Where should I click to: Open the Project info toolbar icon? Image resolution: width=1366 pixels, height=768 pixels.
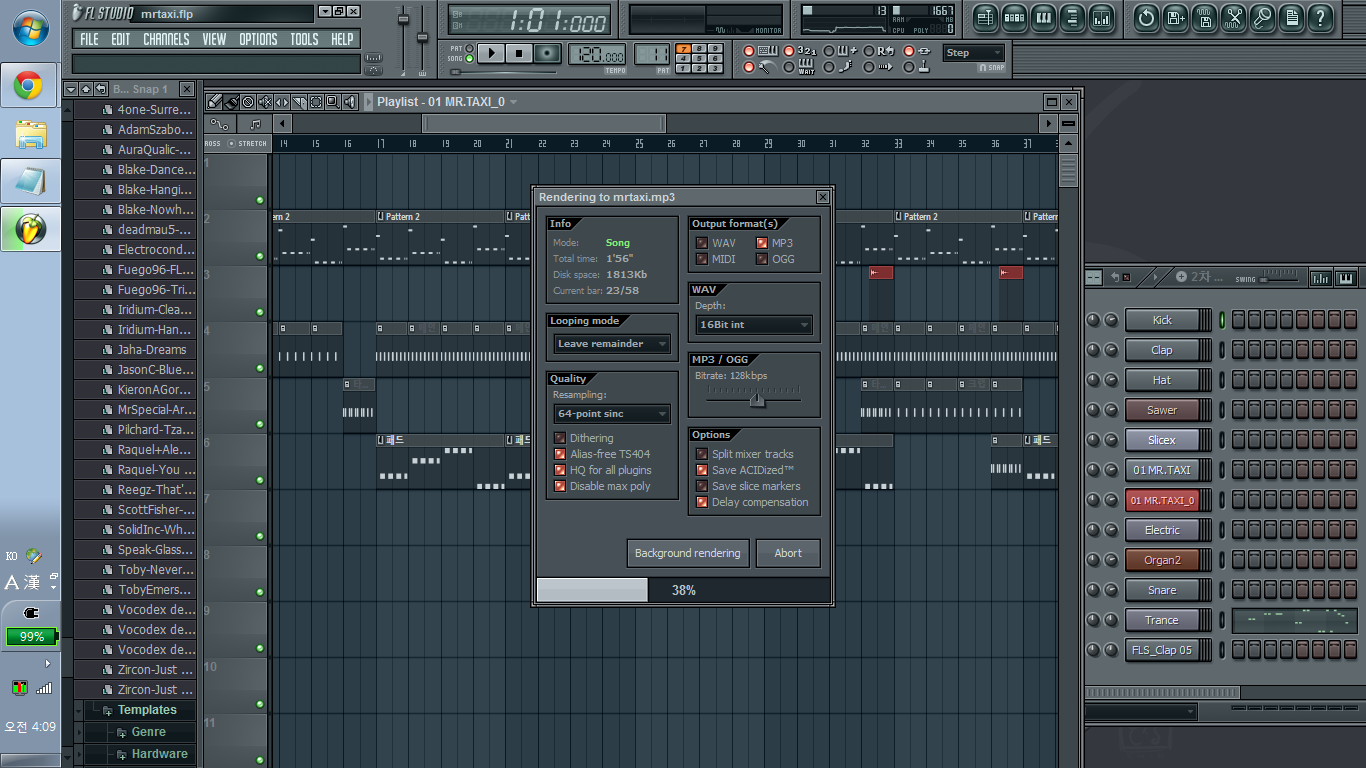[1291, 17]
